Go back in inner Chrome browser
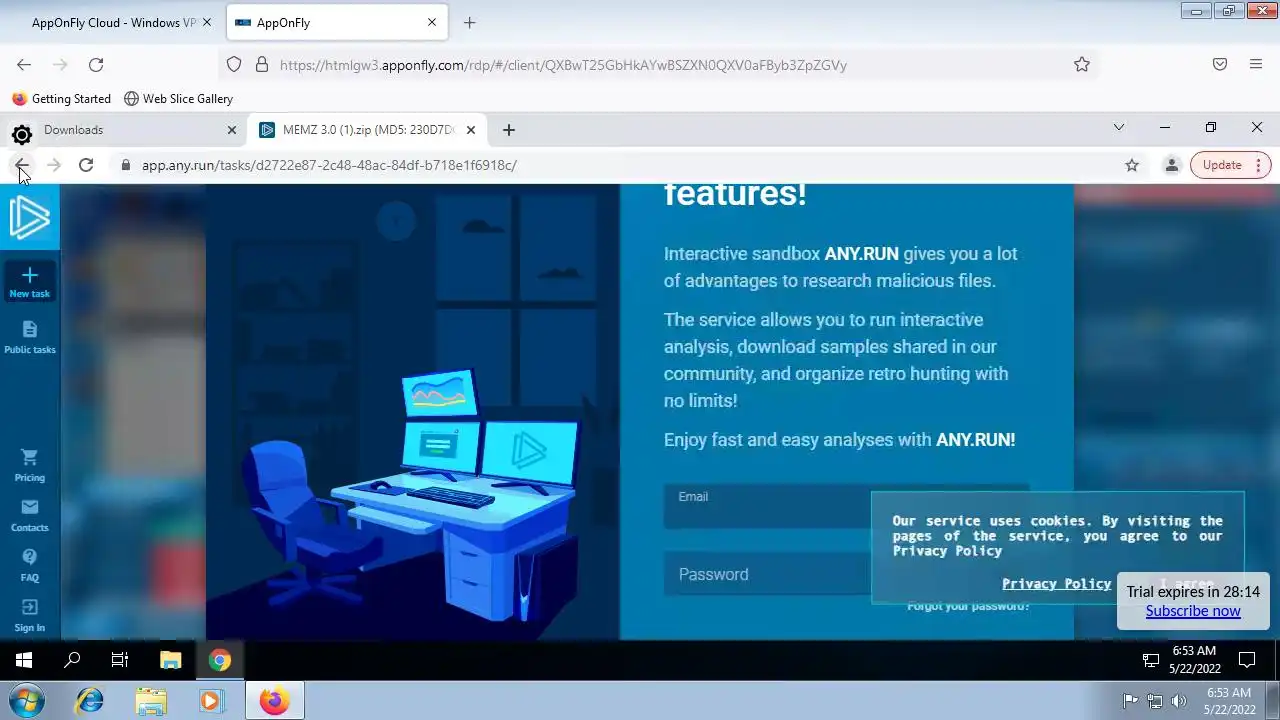1280x720 pixels. click(22, 165)
